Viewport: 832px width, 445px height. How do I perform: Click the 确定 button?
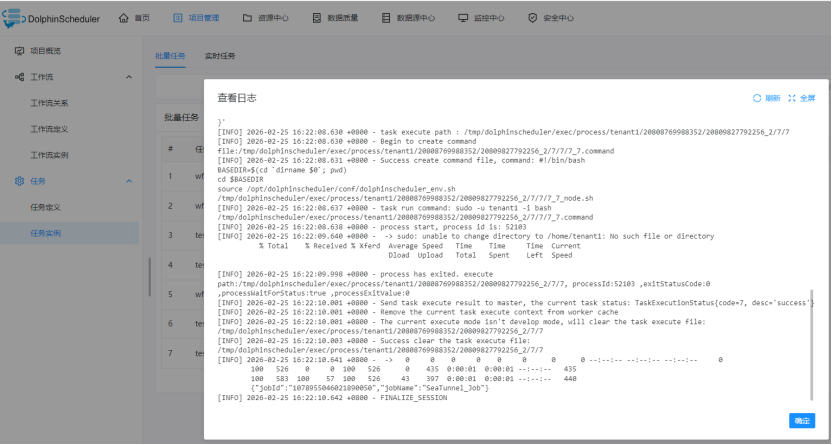point(802,421)
